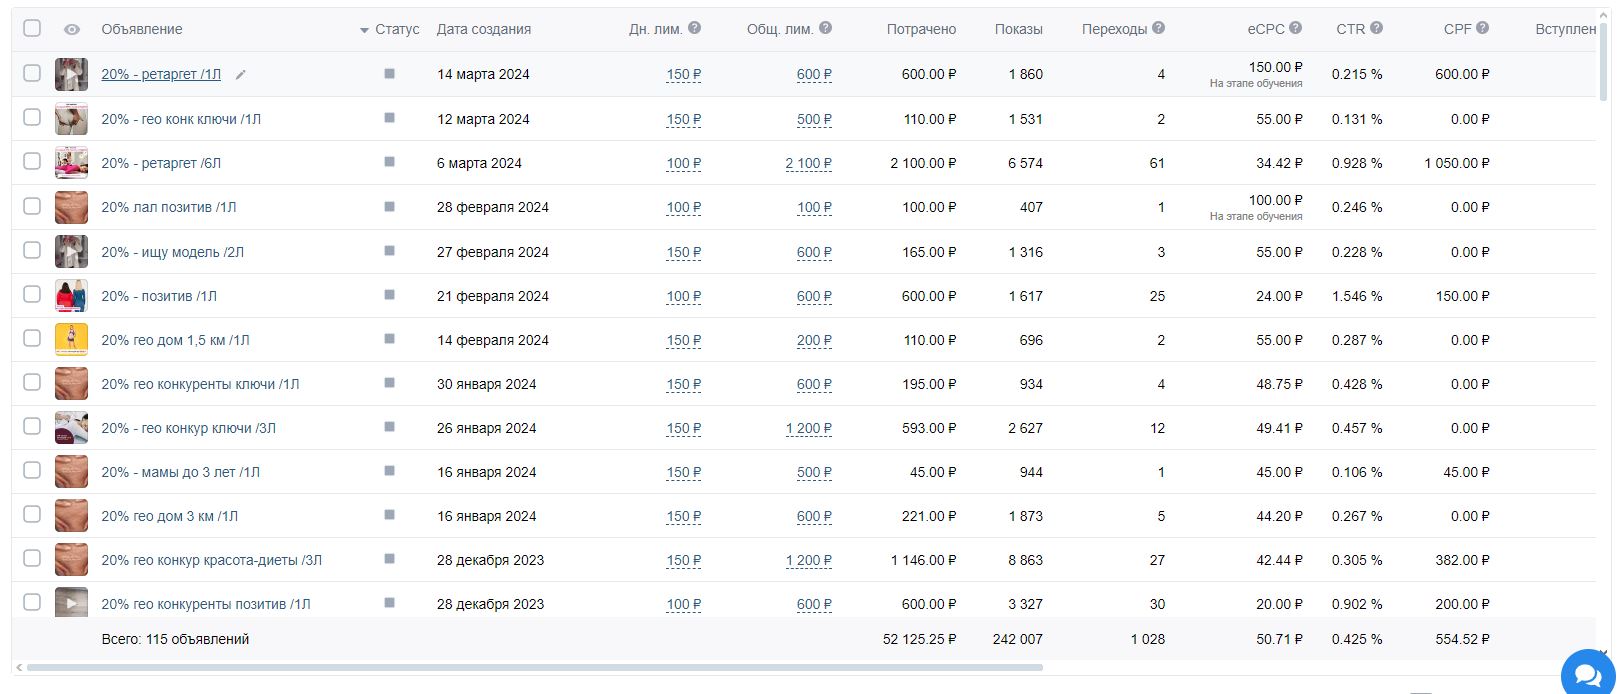This screenshot has width=1621, height=694.
Task: Edit daily limit '150 ₽' of '20% - ищу модель /2Л'
Action: pyautogui.click(x=684, y=252)
